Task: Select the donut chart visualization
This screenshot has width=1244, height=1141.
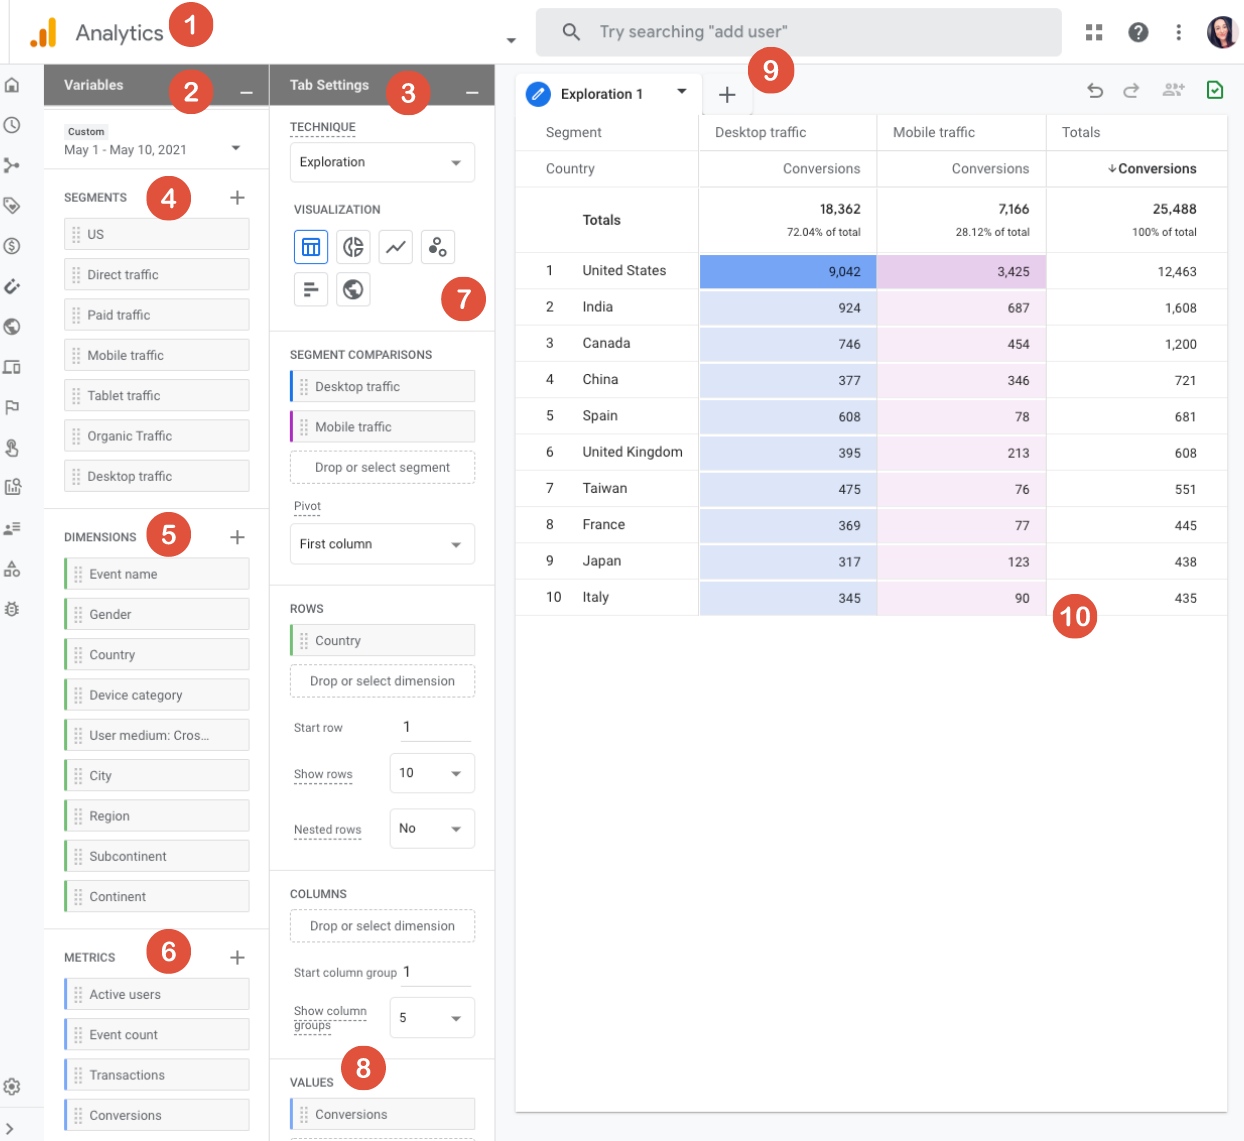Action: tap(353, 246)
